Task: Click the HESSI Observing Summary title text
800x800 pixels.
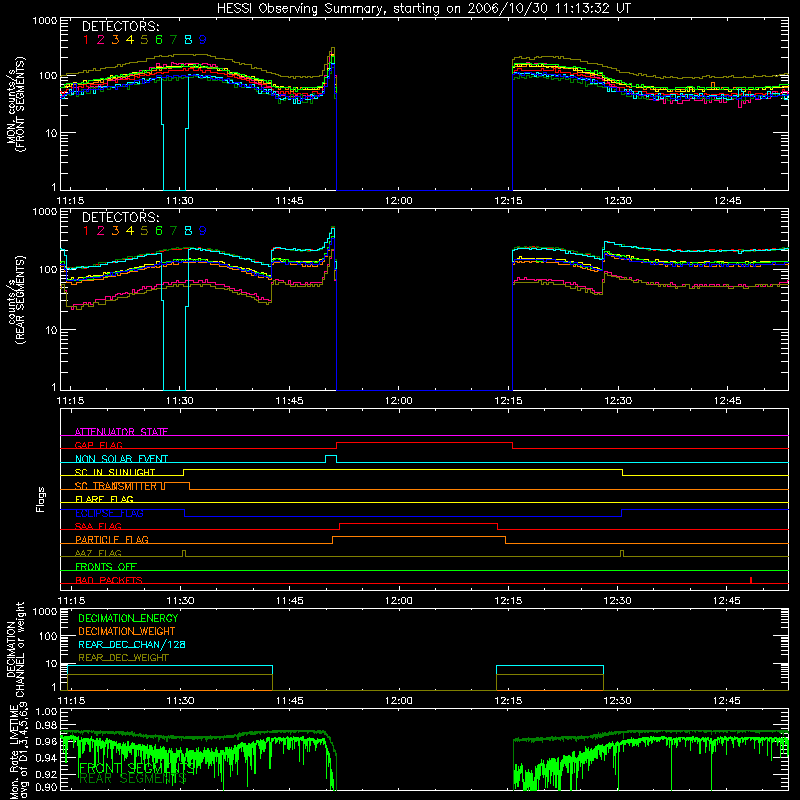Action: 423,9
